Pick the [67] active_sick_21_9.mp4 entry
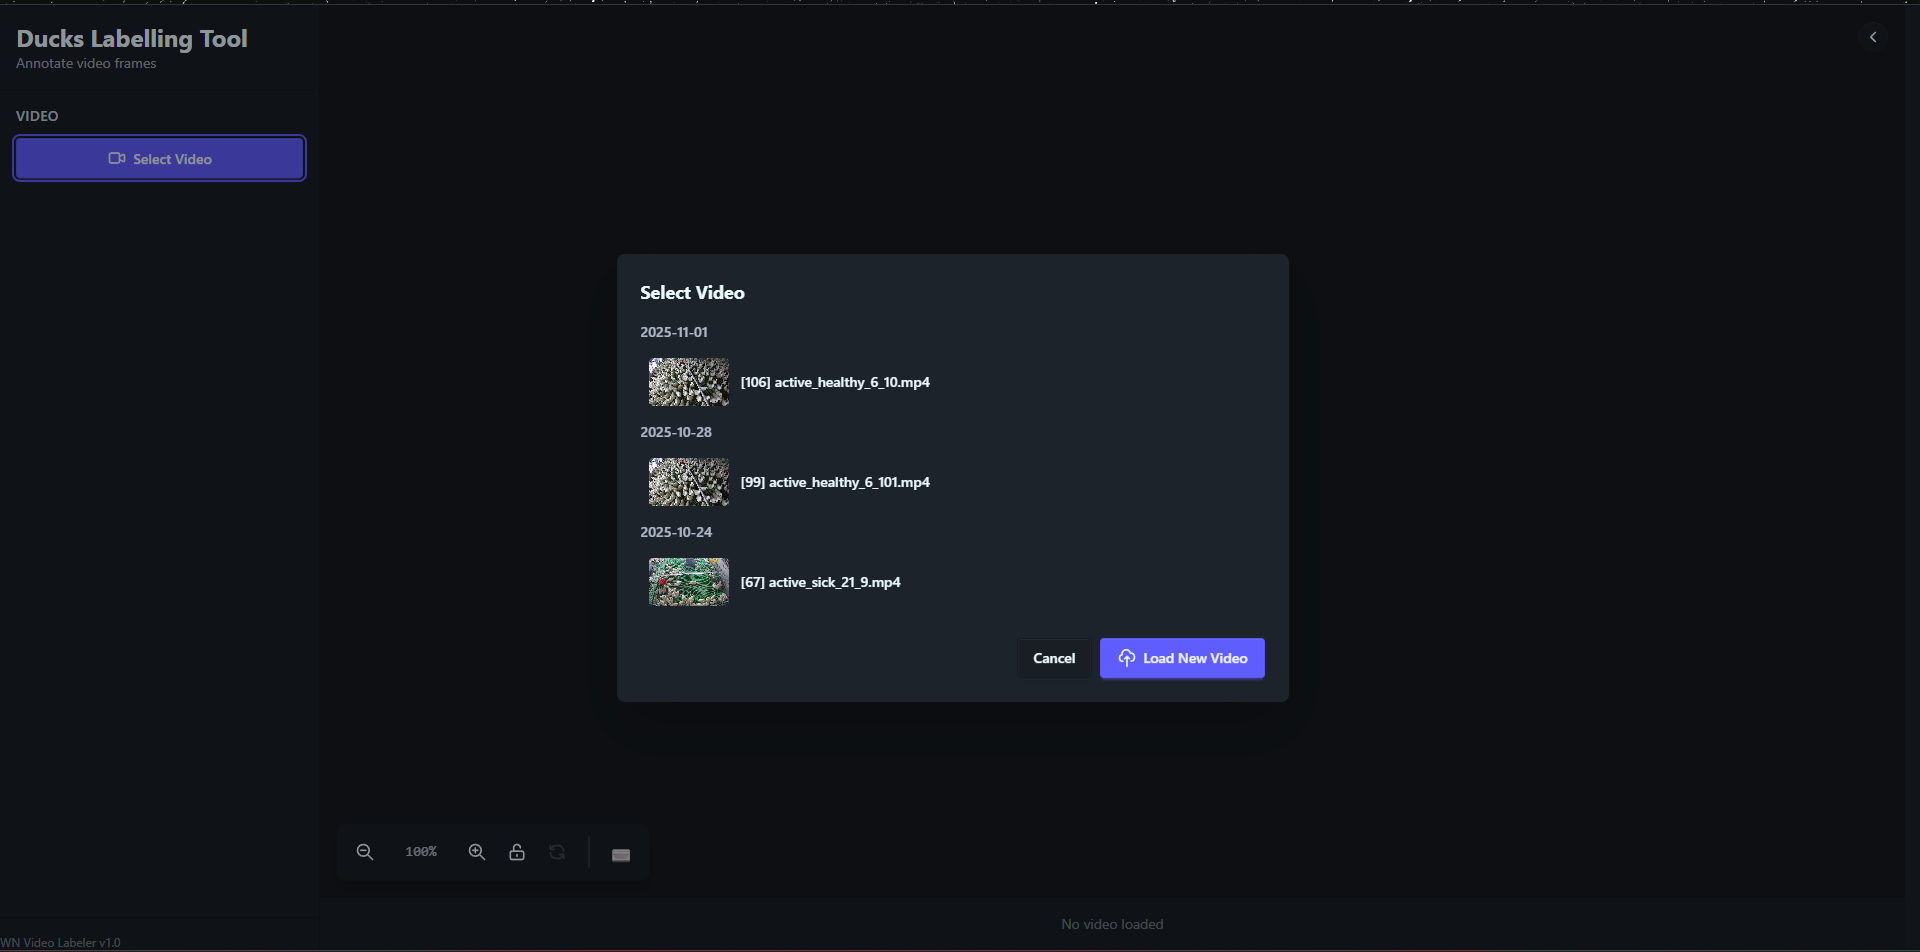Screen dimensions: 1920x952 coord(820,582)
